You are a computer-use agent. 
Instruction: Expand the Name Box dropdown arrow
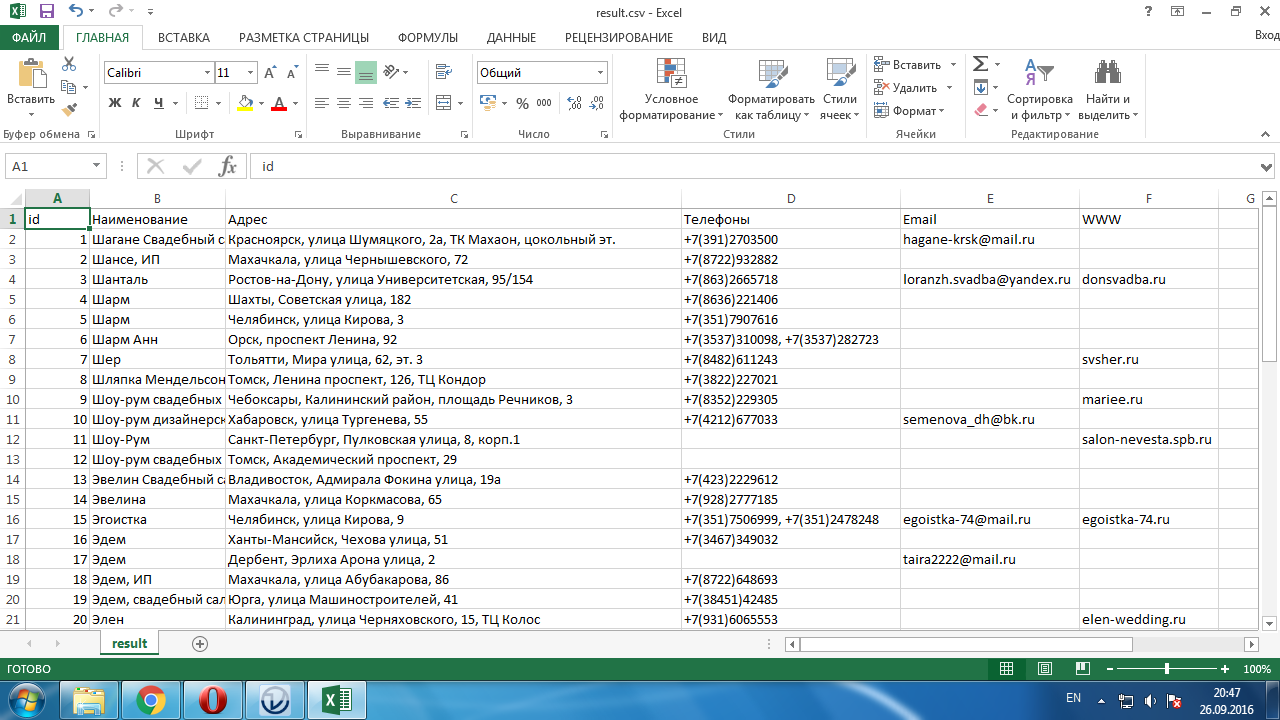97,166
